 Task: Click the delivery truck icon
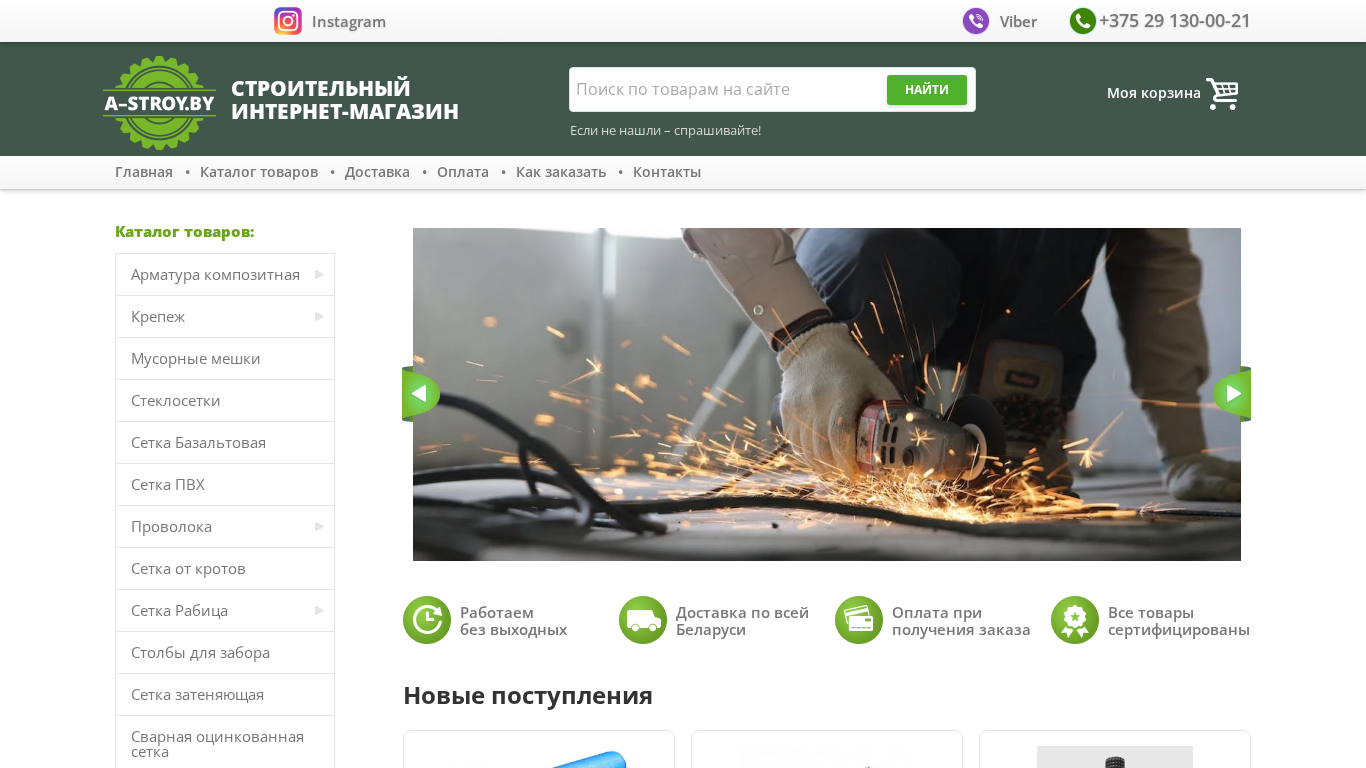click(x=643, y=620)
